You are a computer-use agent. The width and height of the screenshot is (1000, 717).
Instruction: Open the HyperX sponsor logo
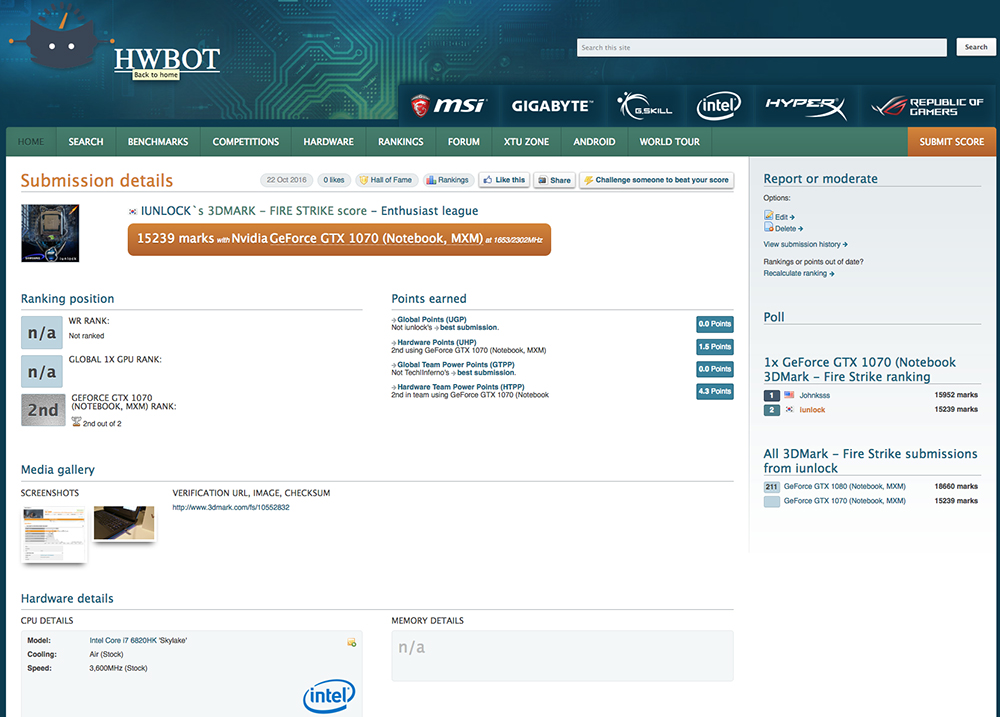pos(805,107)
